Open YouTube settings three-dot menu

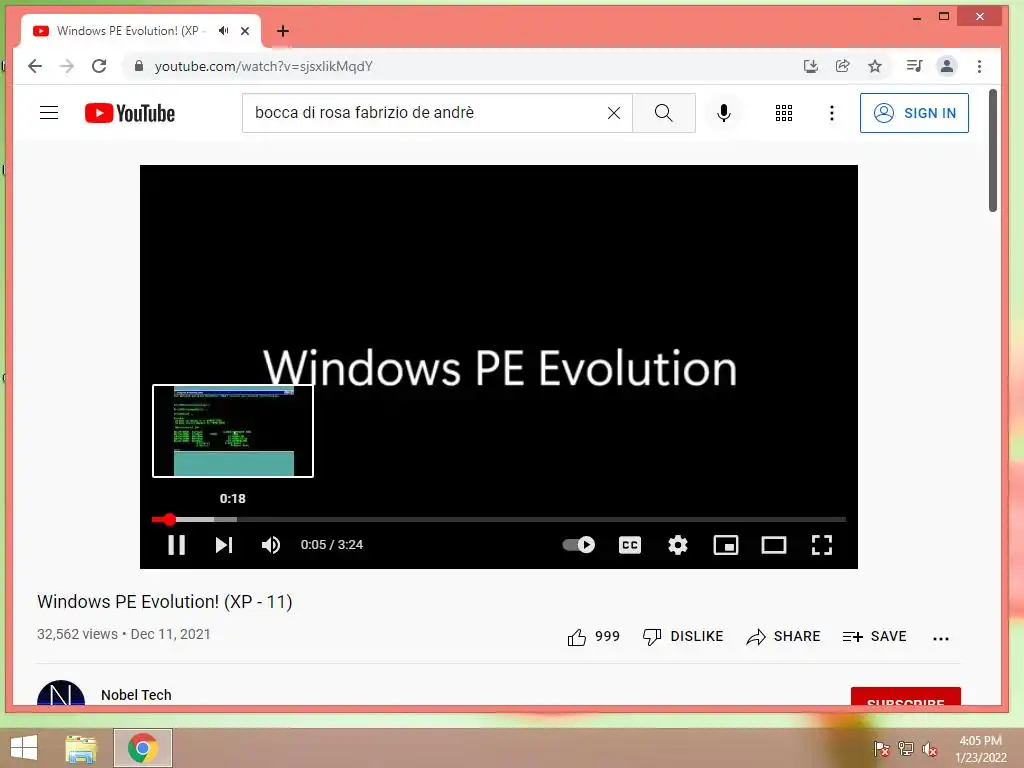pos(831,113)
